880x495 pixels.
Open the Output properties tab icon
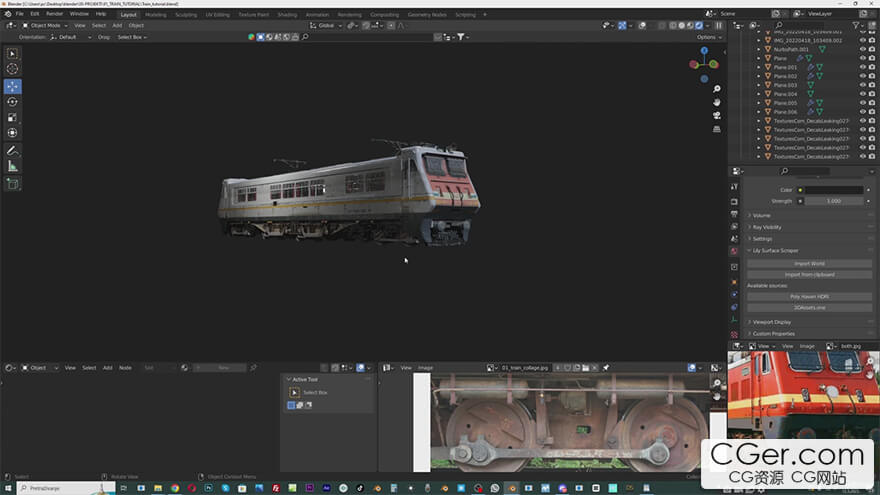[734, 214]
